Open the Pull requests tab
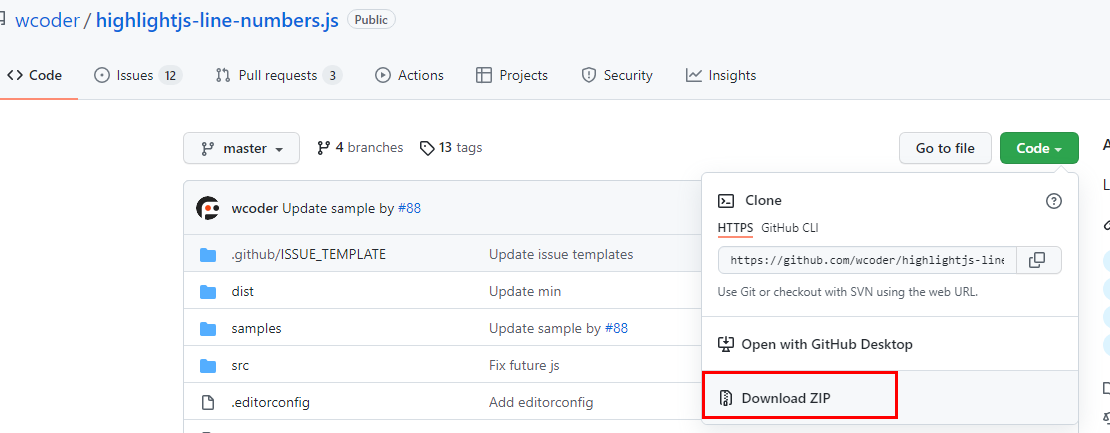The width and height of the screenshot is (1110, 433). (x=279, y=75)
